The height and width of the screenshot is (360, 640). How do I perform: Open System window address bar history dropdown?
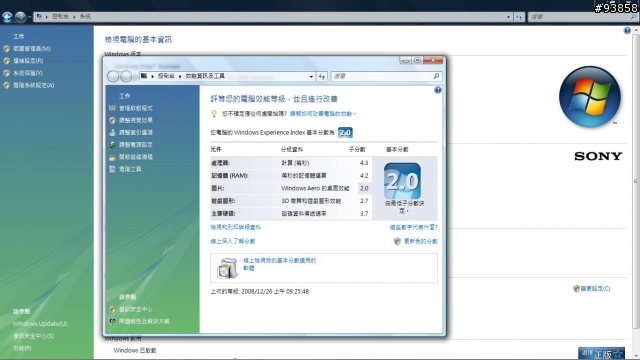click(508, 17)
